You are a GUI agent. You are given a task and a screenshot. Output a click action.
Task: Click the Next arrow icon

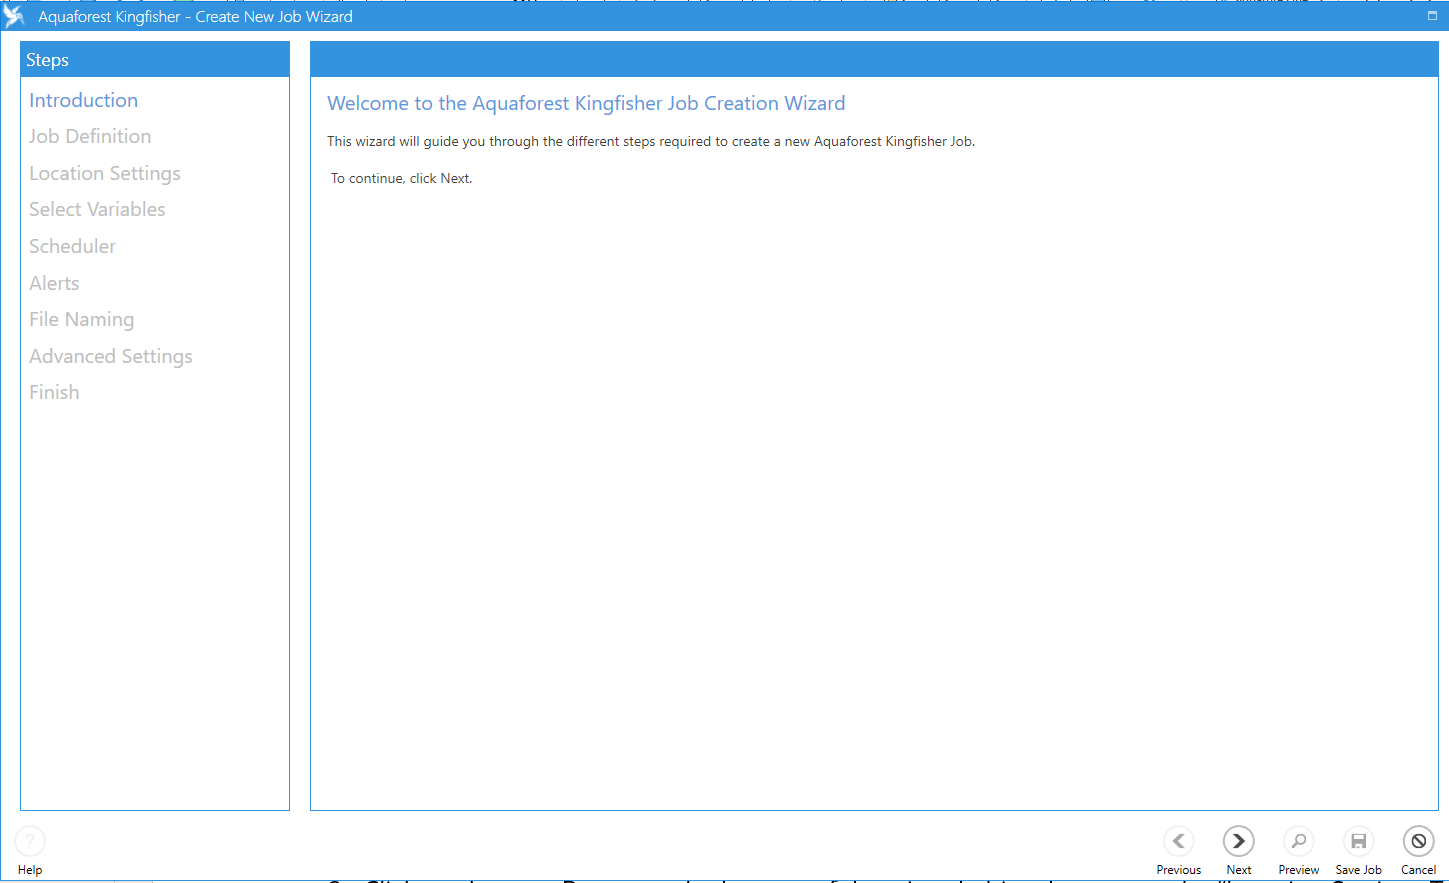pyautogui.click(x=1238, y=841)
